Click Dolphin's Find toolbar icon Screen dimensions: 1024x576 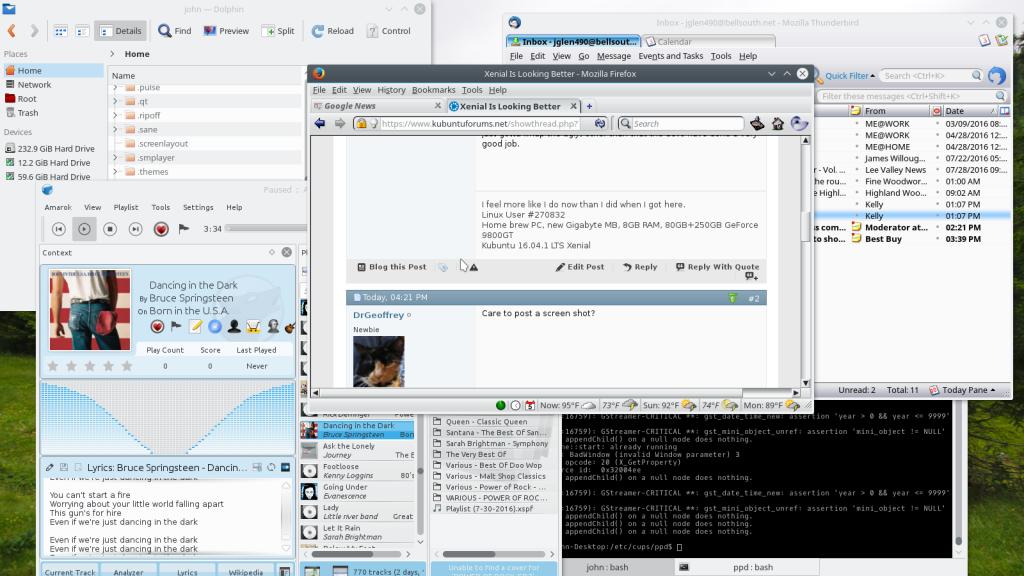(x=174, y=31)
